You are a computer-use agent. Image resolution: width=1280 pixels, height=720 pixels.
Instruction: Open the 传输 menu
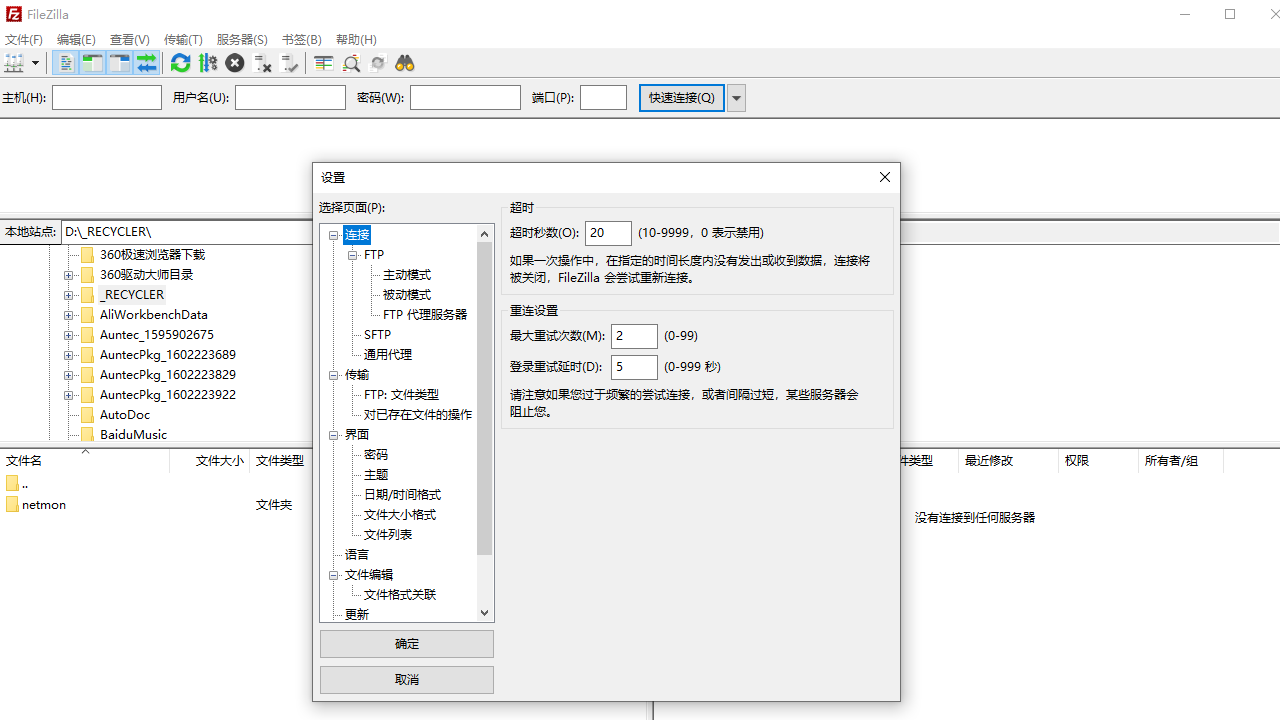click(182, 39)
